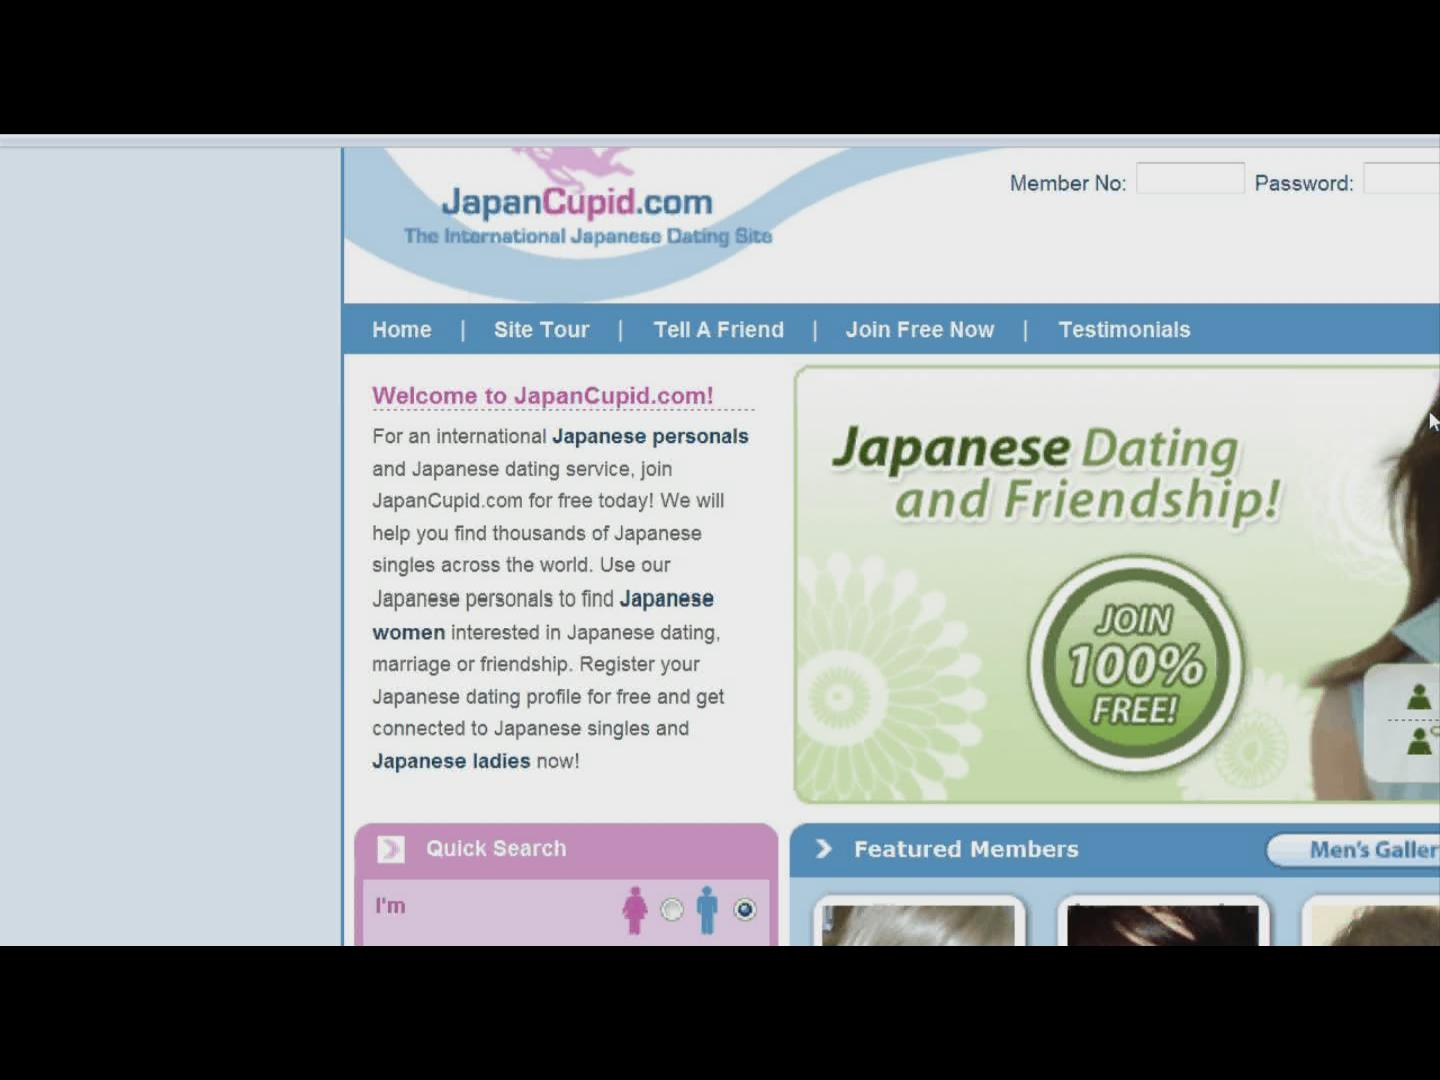1440x1080 pixels.
Task: Select the female radio button
Action: pyautogui.click(x=672, y=910)
